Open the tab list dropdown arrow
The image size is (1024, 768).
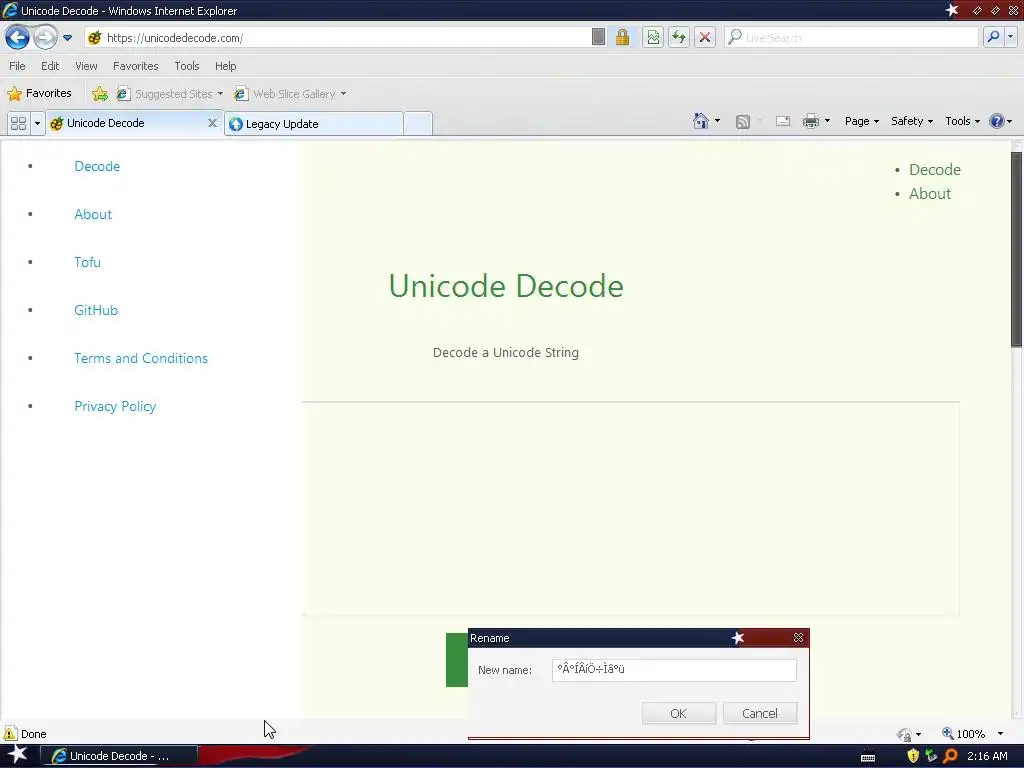point(37,123)
